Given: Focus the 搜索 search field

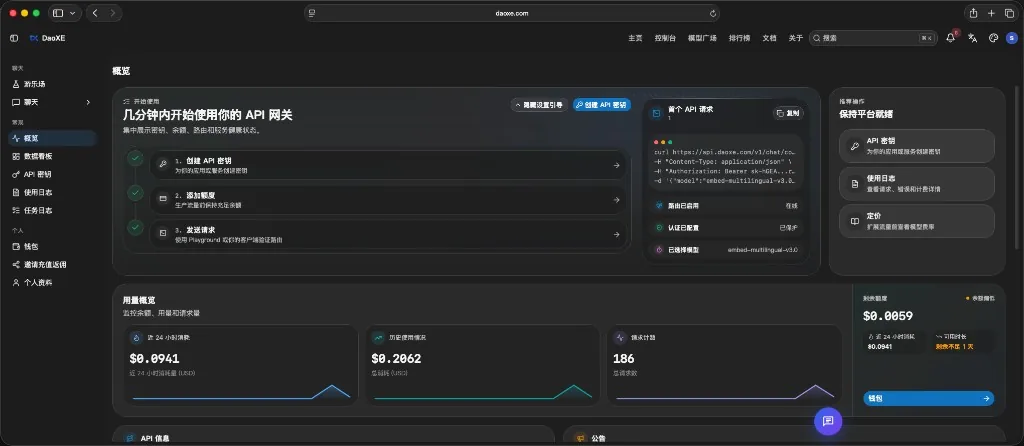Looking at the screenshot, I should coord(874,38).
